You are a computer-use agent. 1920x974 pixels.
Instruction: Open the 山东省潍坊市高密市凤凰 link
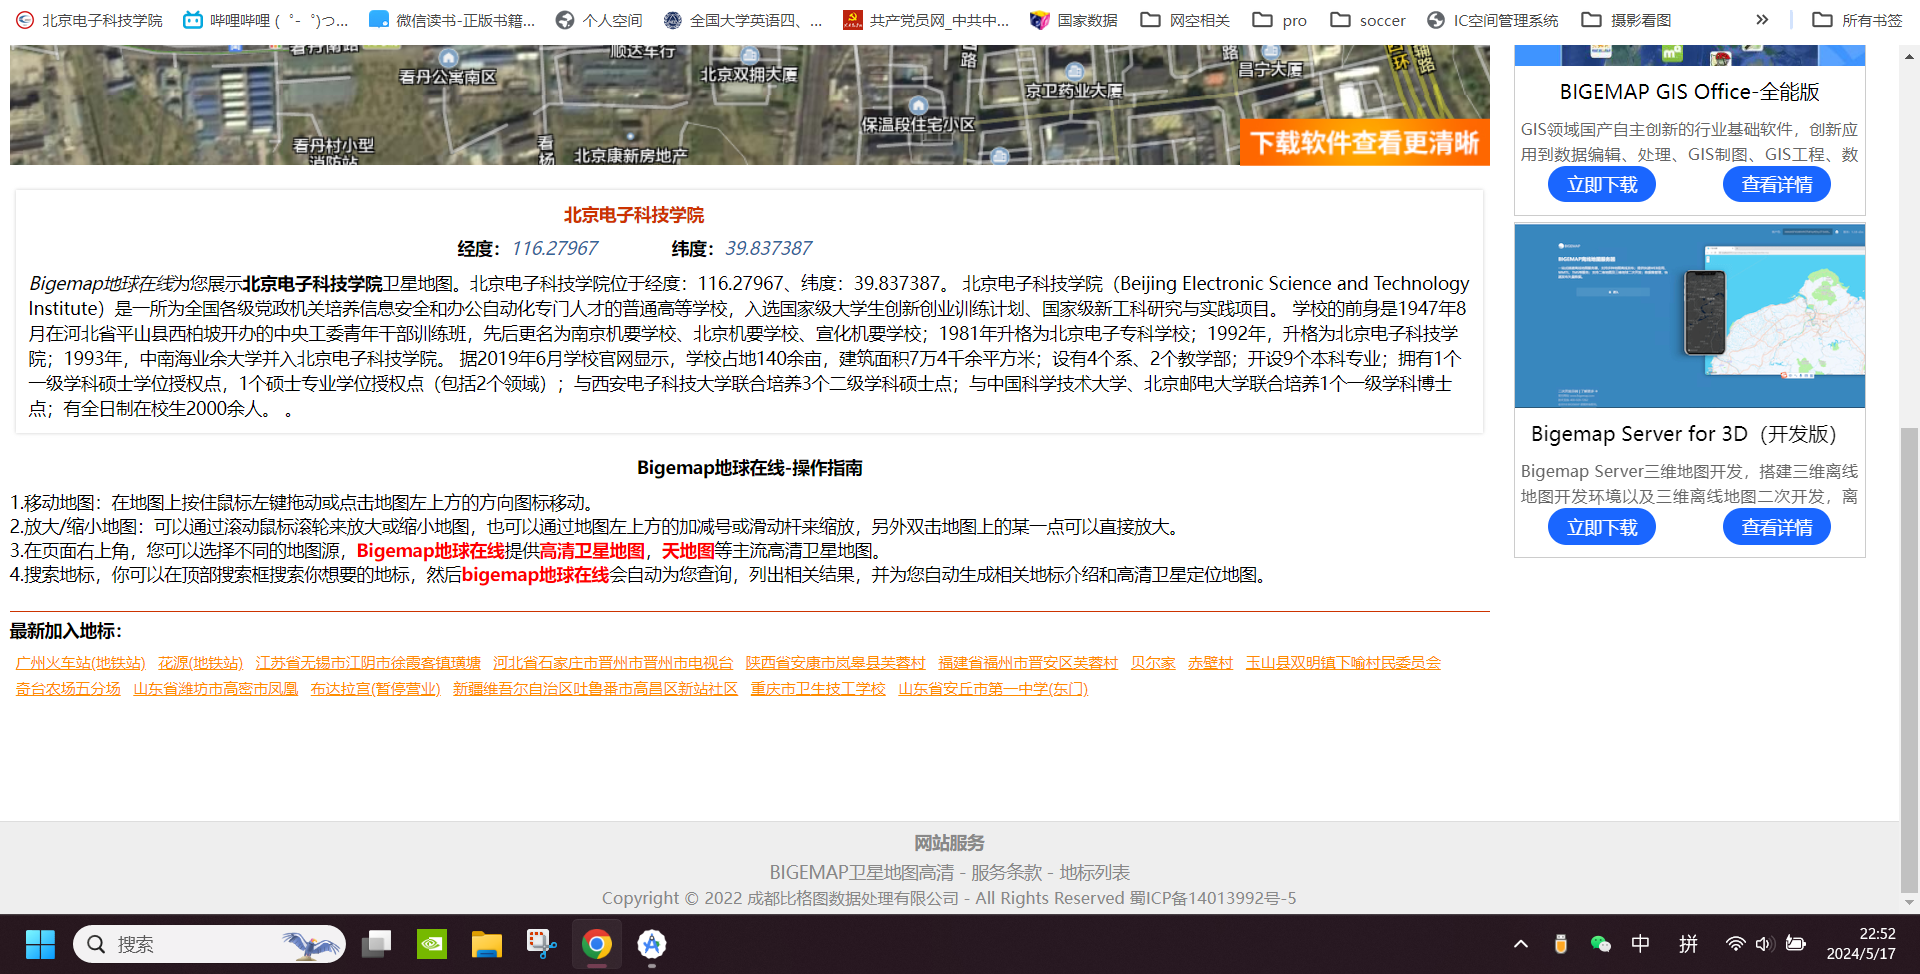point(216,689)
